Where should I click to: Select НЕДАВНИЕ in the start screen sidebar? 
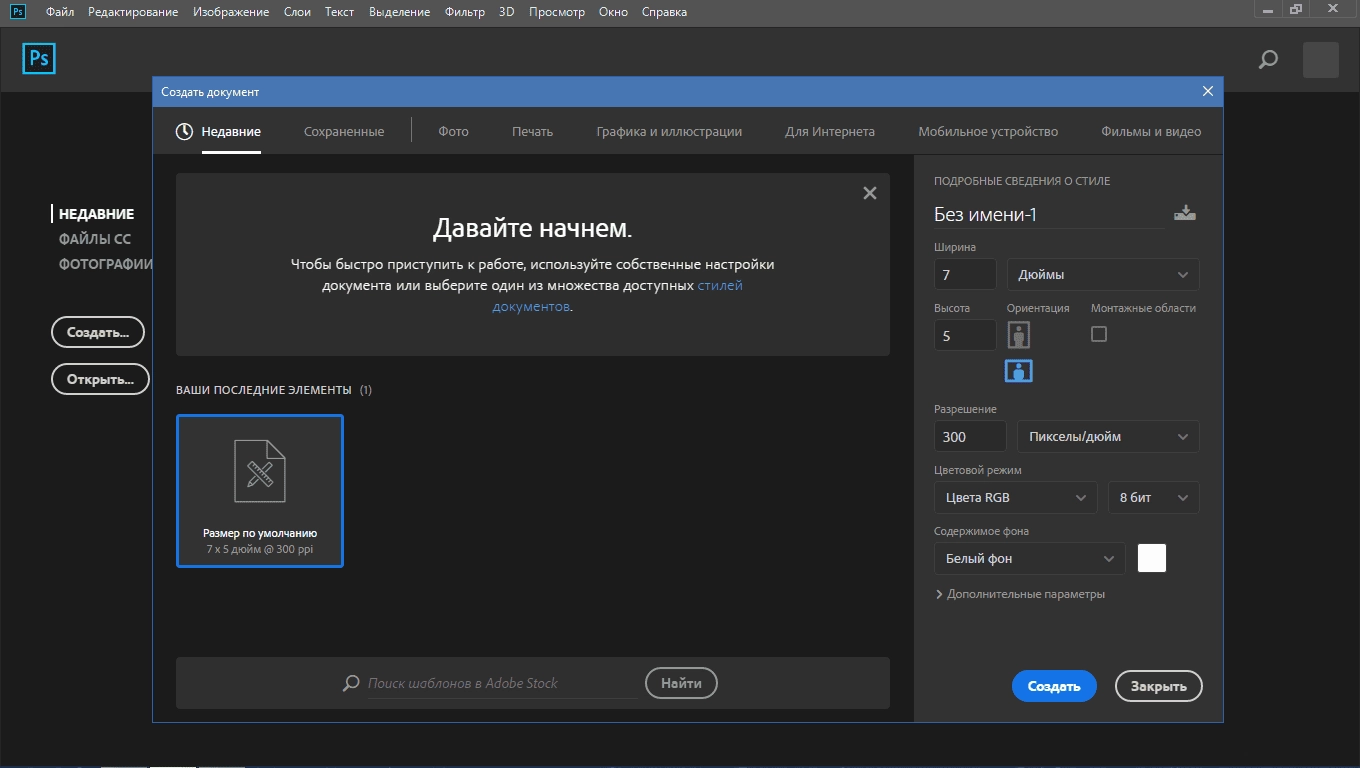pos(96,214)
